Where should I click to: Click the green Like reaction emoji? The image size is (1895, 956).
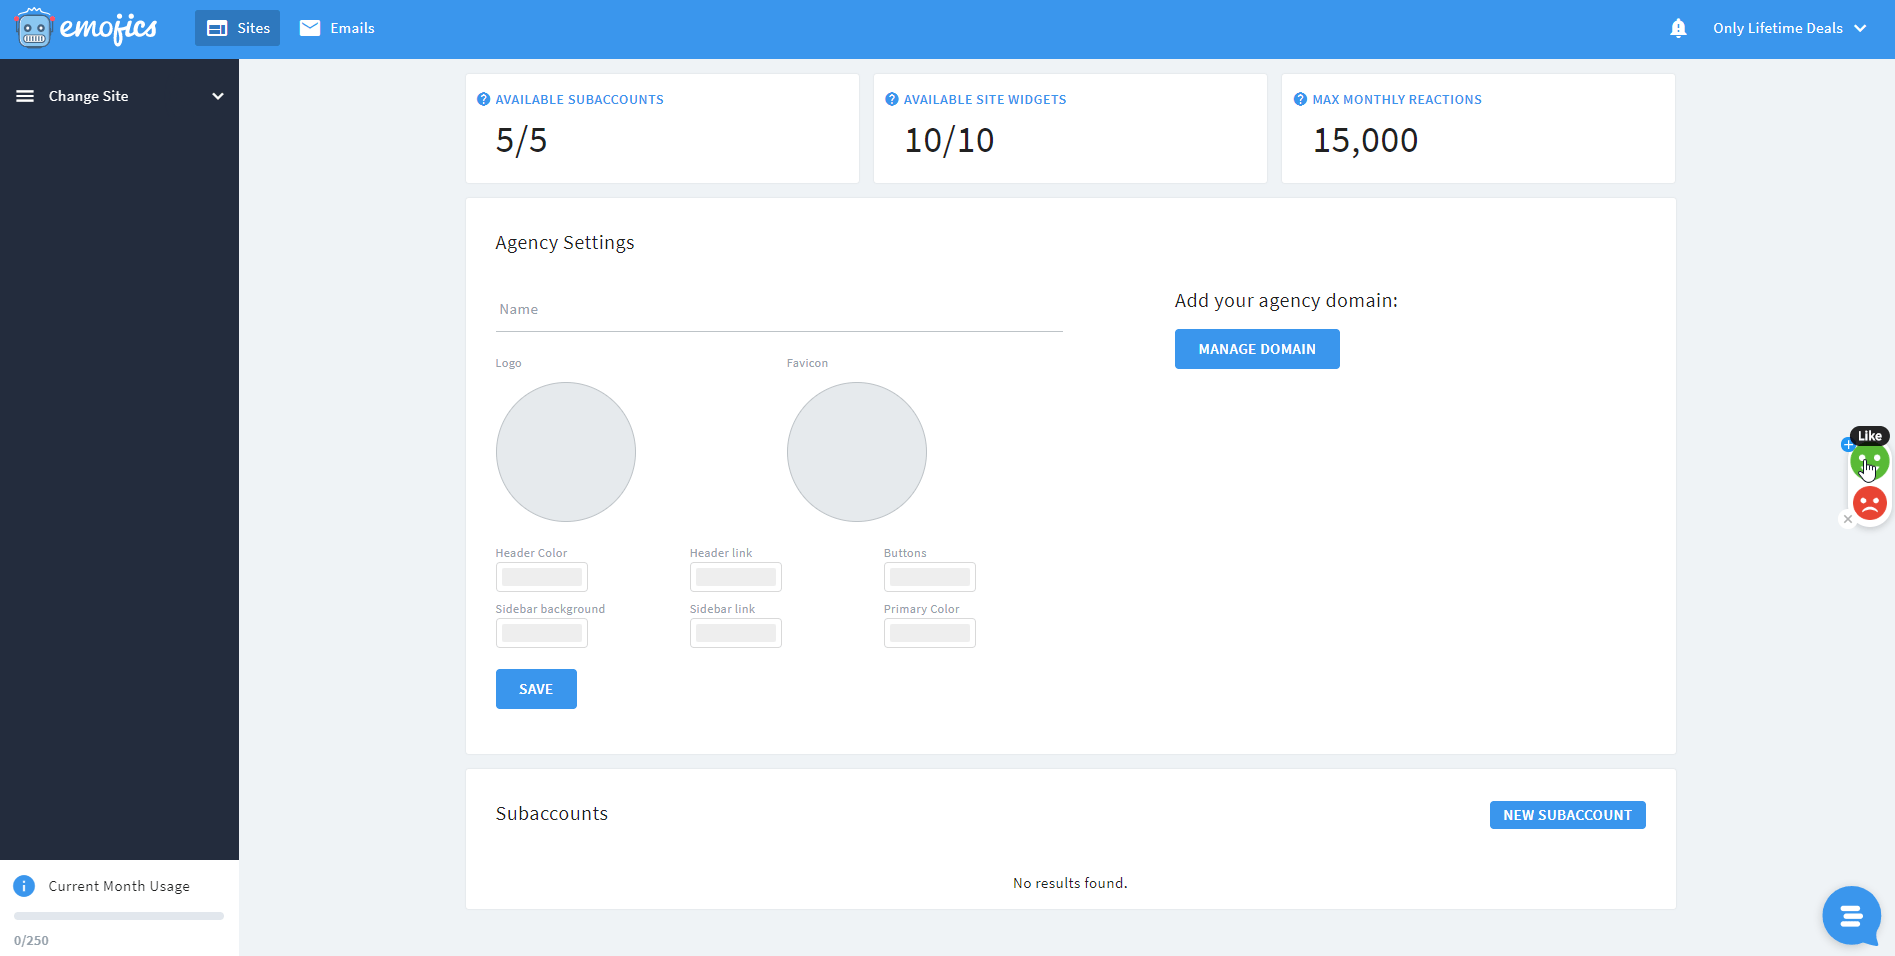[x=1869, y=462]
